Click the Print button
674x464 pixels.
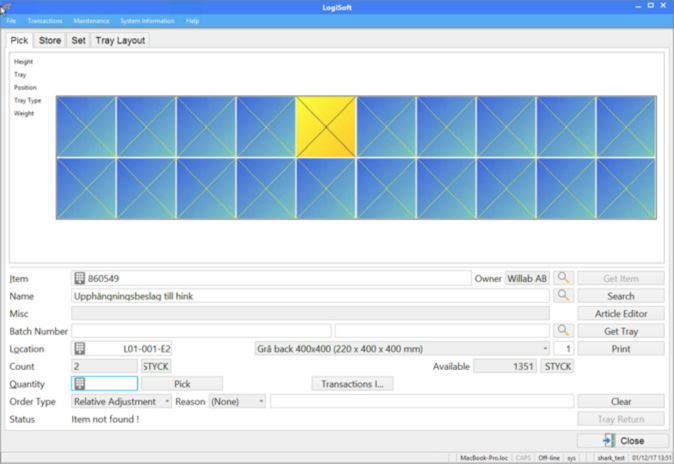pos(621,349)
